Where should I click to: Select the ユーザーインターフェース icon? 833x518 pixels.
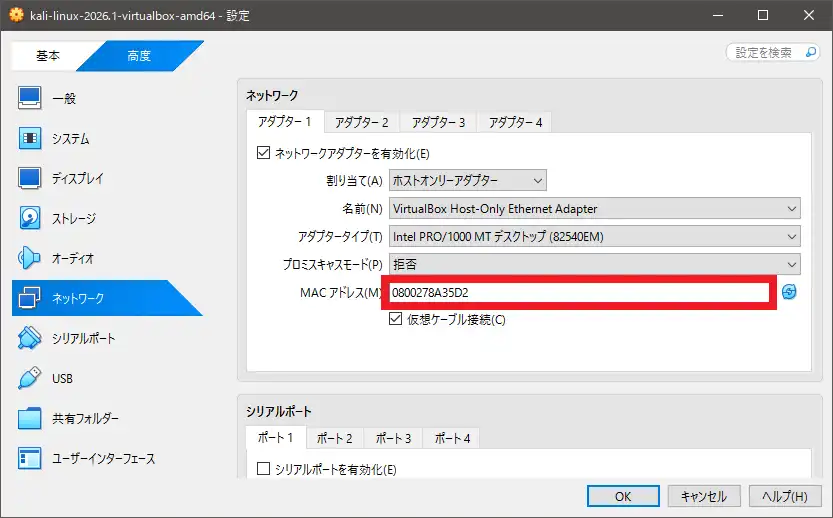pyautogui.click(x=29, y=458)
